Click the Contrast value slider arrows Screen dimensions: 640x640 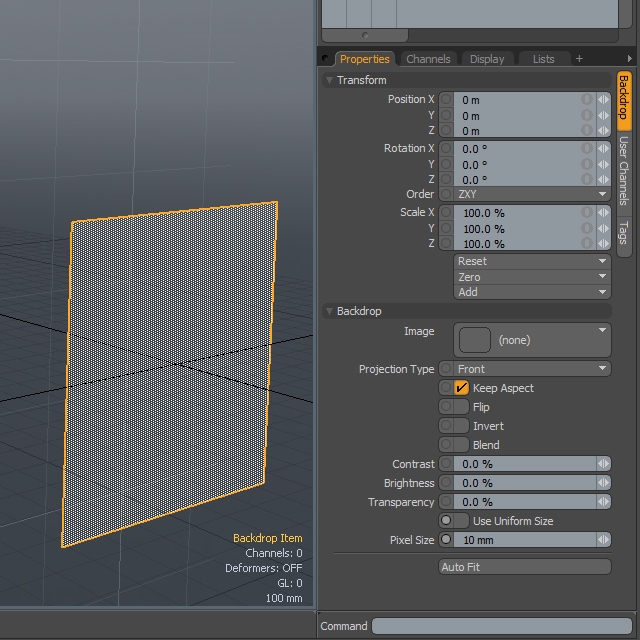[x=604, y=463]
